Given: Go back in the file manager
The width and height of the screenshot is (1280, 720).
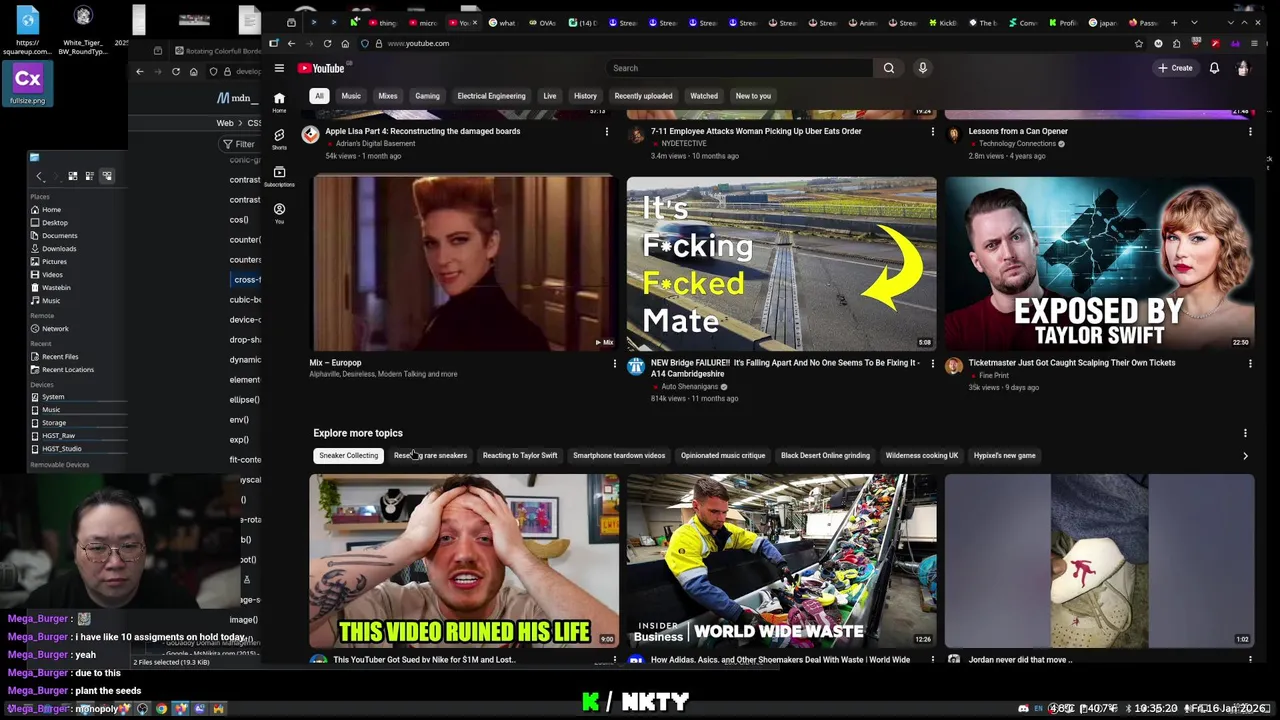Looking at the screenshot, I should (x=39, y=176).
